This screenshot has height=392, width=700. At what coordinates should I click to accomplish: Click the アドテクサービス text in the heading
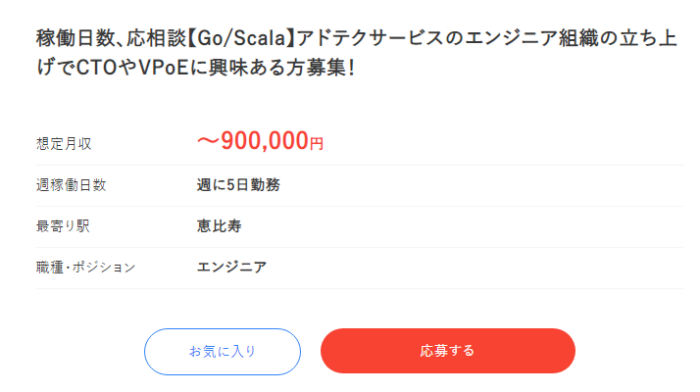click(370, 38)
